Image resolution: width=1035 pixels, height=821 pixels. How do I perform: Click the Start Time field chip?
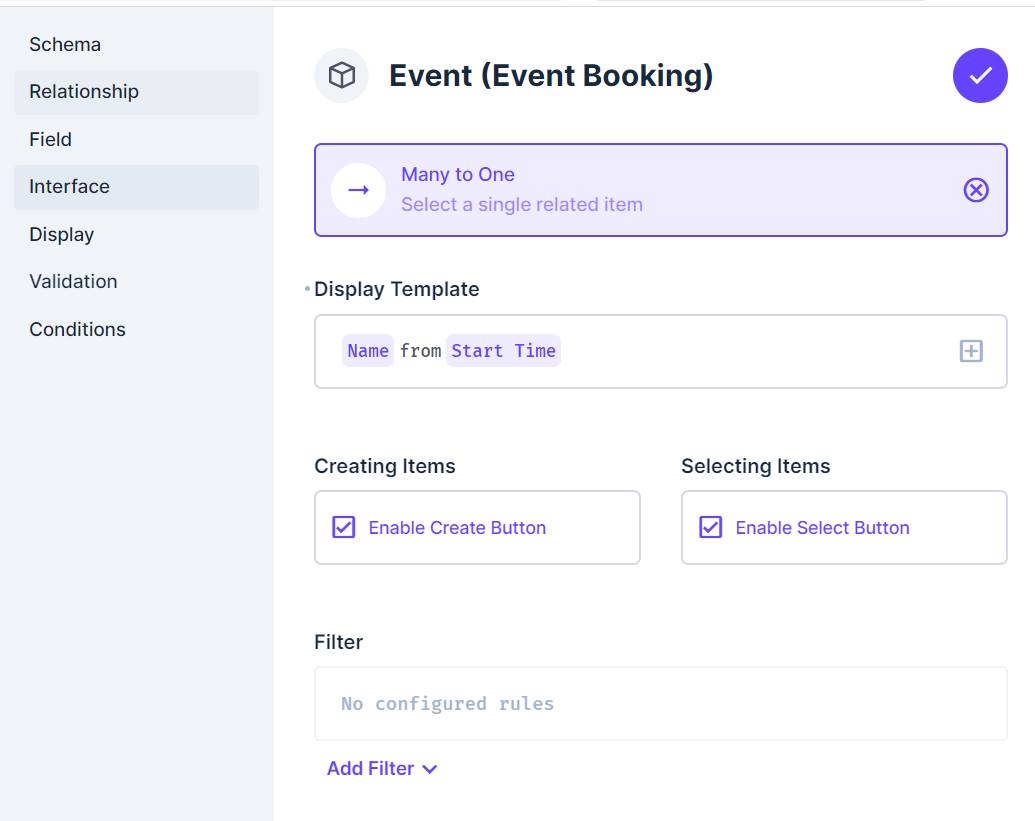pos(503,351)
